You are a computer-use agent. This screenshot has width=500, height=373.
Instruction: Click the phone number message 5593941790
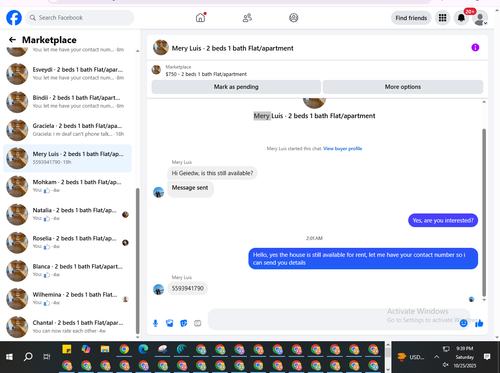pyautogui.click(x=188, y=288)
